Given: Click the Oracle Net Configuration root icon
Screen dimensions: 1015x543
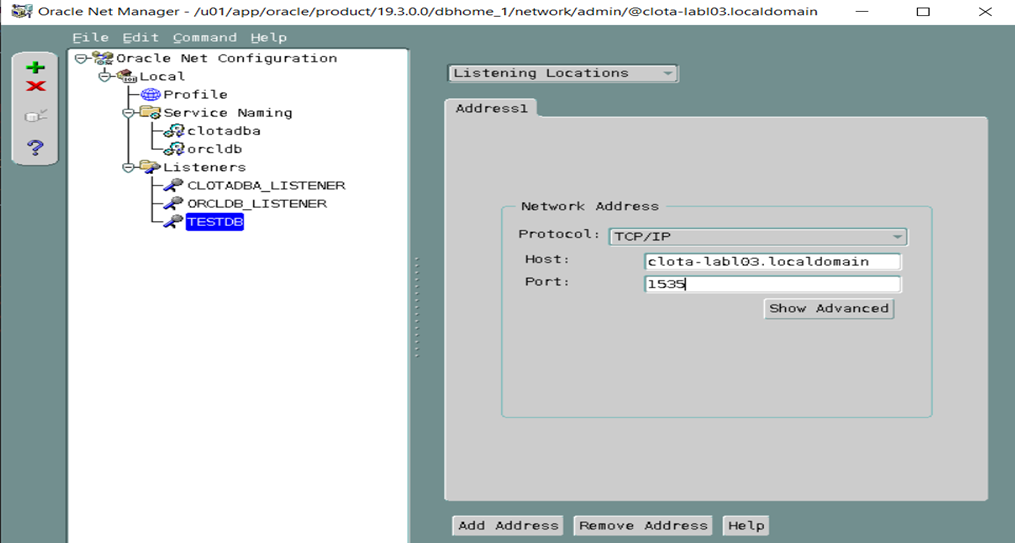Looking at the screenshot, I should (103, 58).
